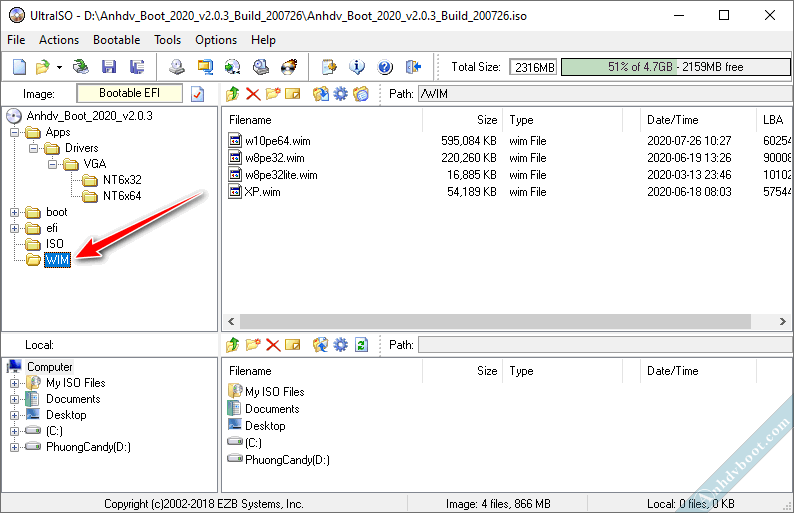794x513 pixels.
Task: Click the right scroll arrow of image list
Action: click(x=782, y=321)
